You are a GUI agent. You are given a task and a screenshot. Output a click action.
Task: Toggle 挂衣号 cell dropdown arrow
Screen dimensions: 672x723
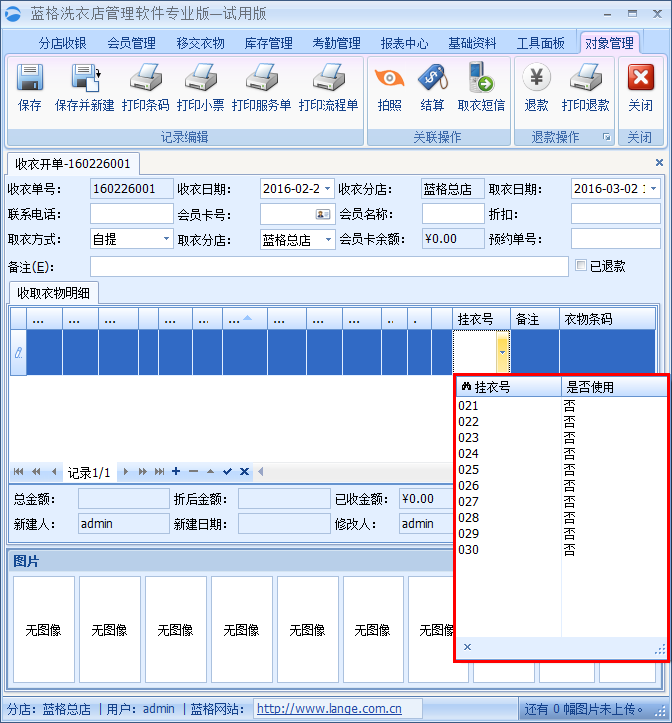[x=502, y=352]
